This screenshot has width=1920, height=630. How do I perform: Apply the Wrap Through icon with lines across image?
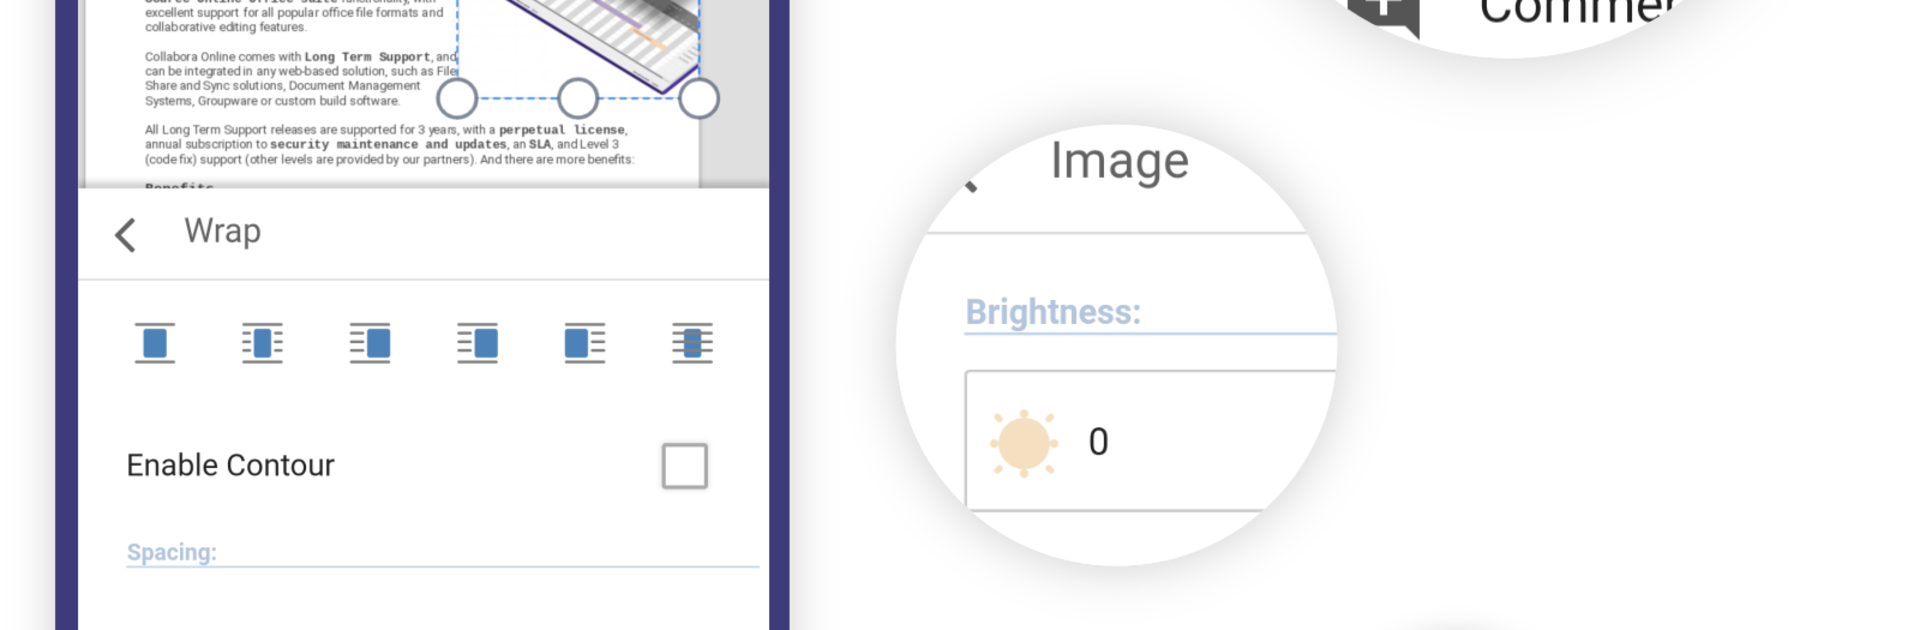pyautogui.click(x=692, y=343)
